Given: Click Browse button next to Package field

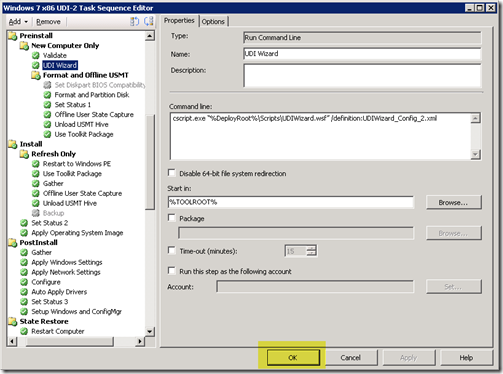Looking at the screenshot, I should [x=454, y=233].
